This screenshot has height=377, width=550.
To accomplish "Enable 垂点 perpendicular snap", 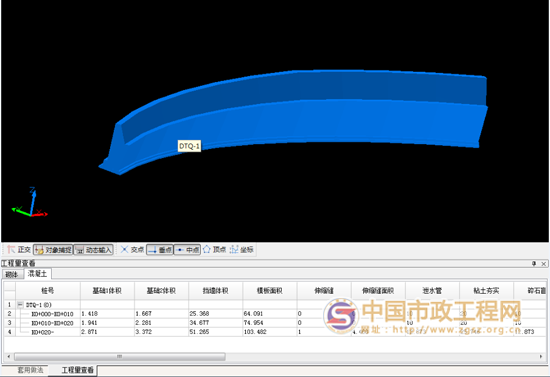I will point(160,250).
